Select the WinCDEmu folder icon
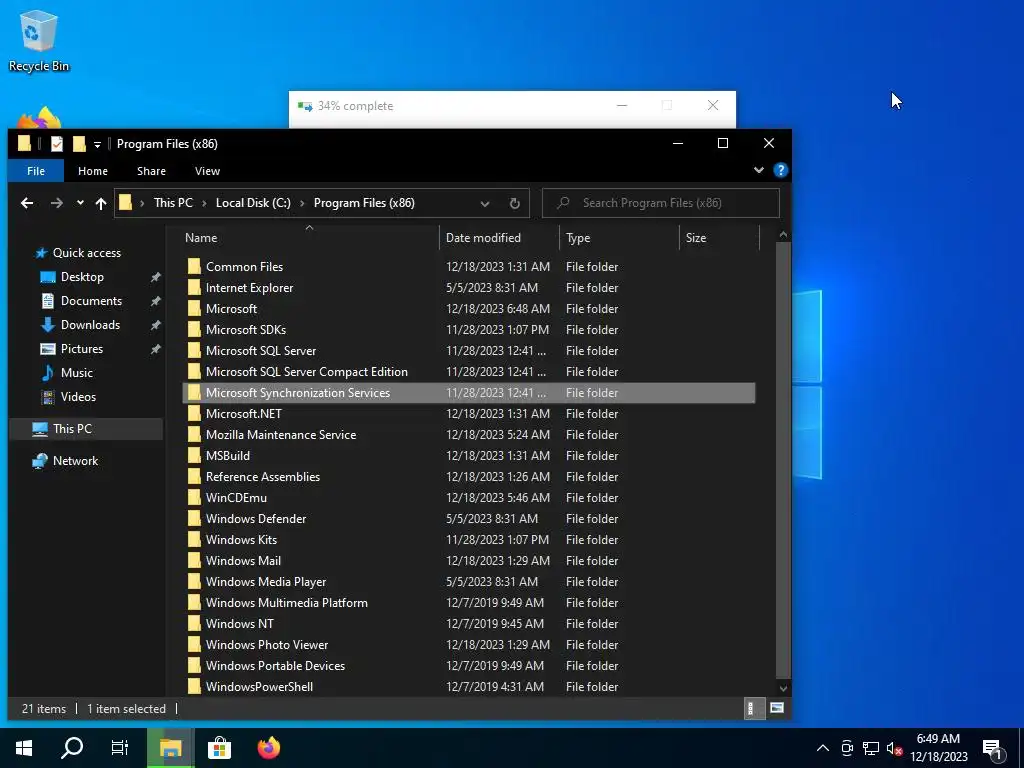The image size is (1024, 768). pyautogui.click(x=194, y=498)
